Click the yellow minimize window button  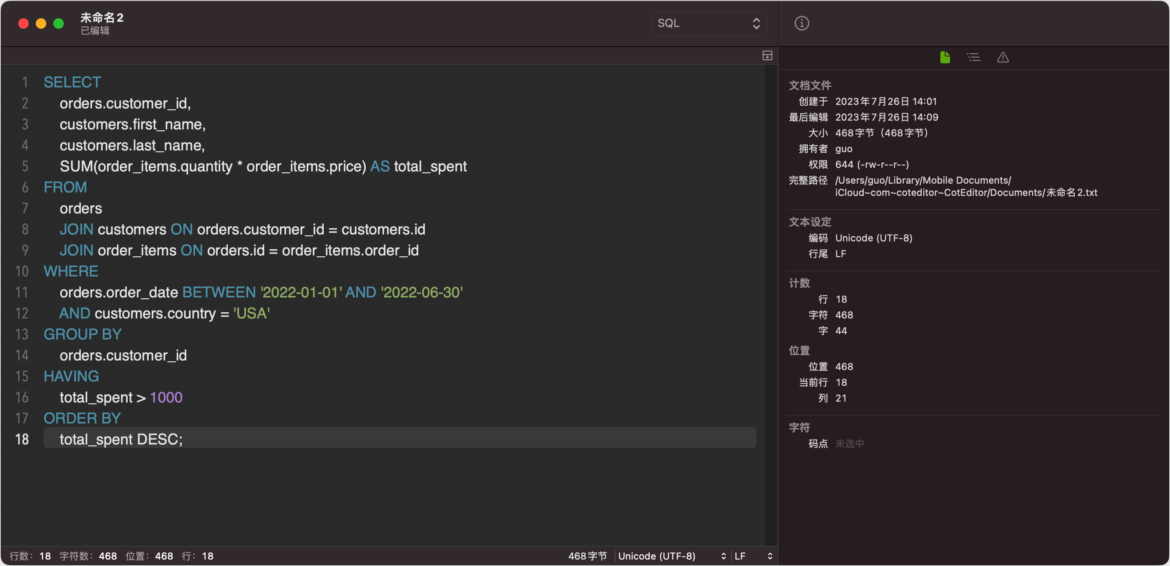pyautogui.click(x=41, y=24)
